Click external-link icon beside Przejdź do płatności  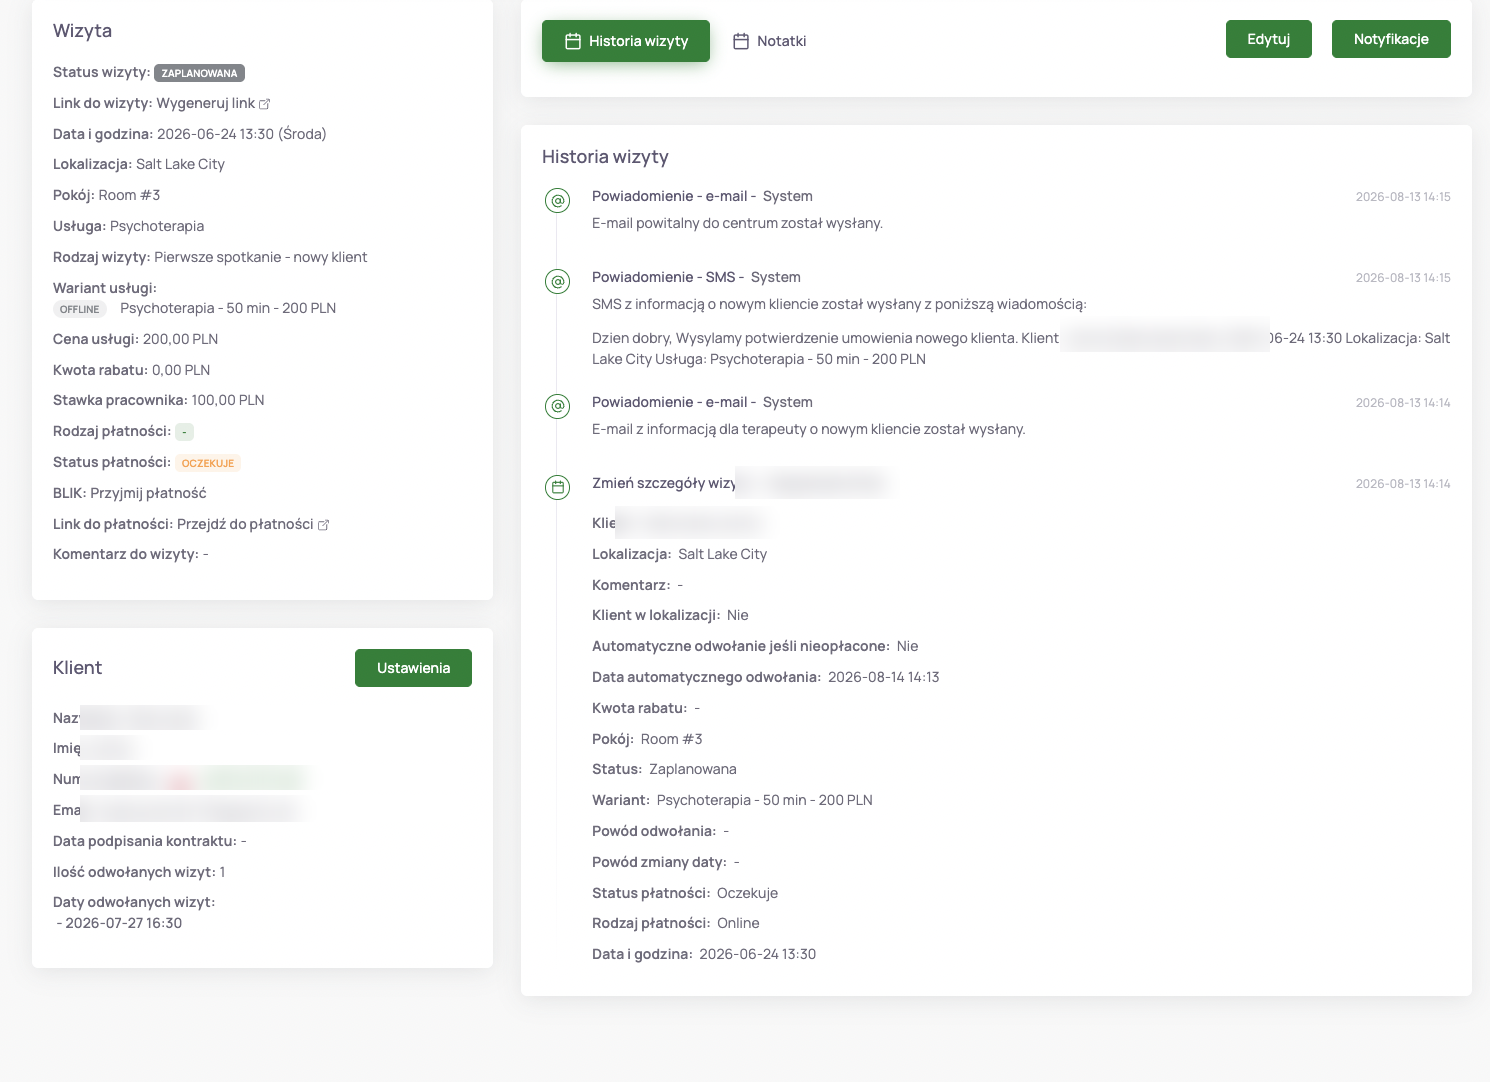click(323, 525)
